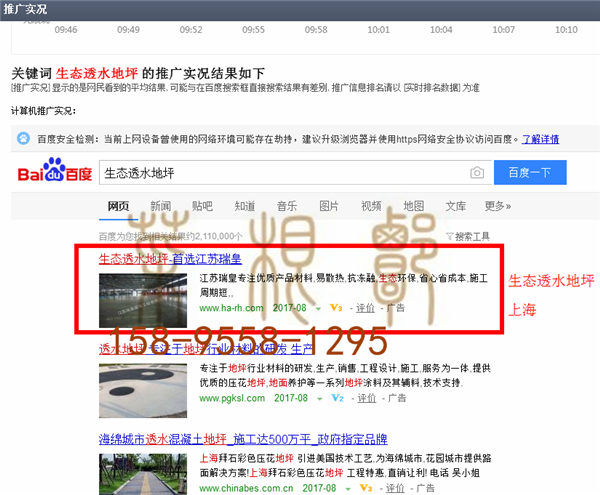Open the yin-yang pavement thumbnail
The height and width of the screenshot is (495, 600).
(x=143, y=391)
